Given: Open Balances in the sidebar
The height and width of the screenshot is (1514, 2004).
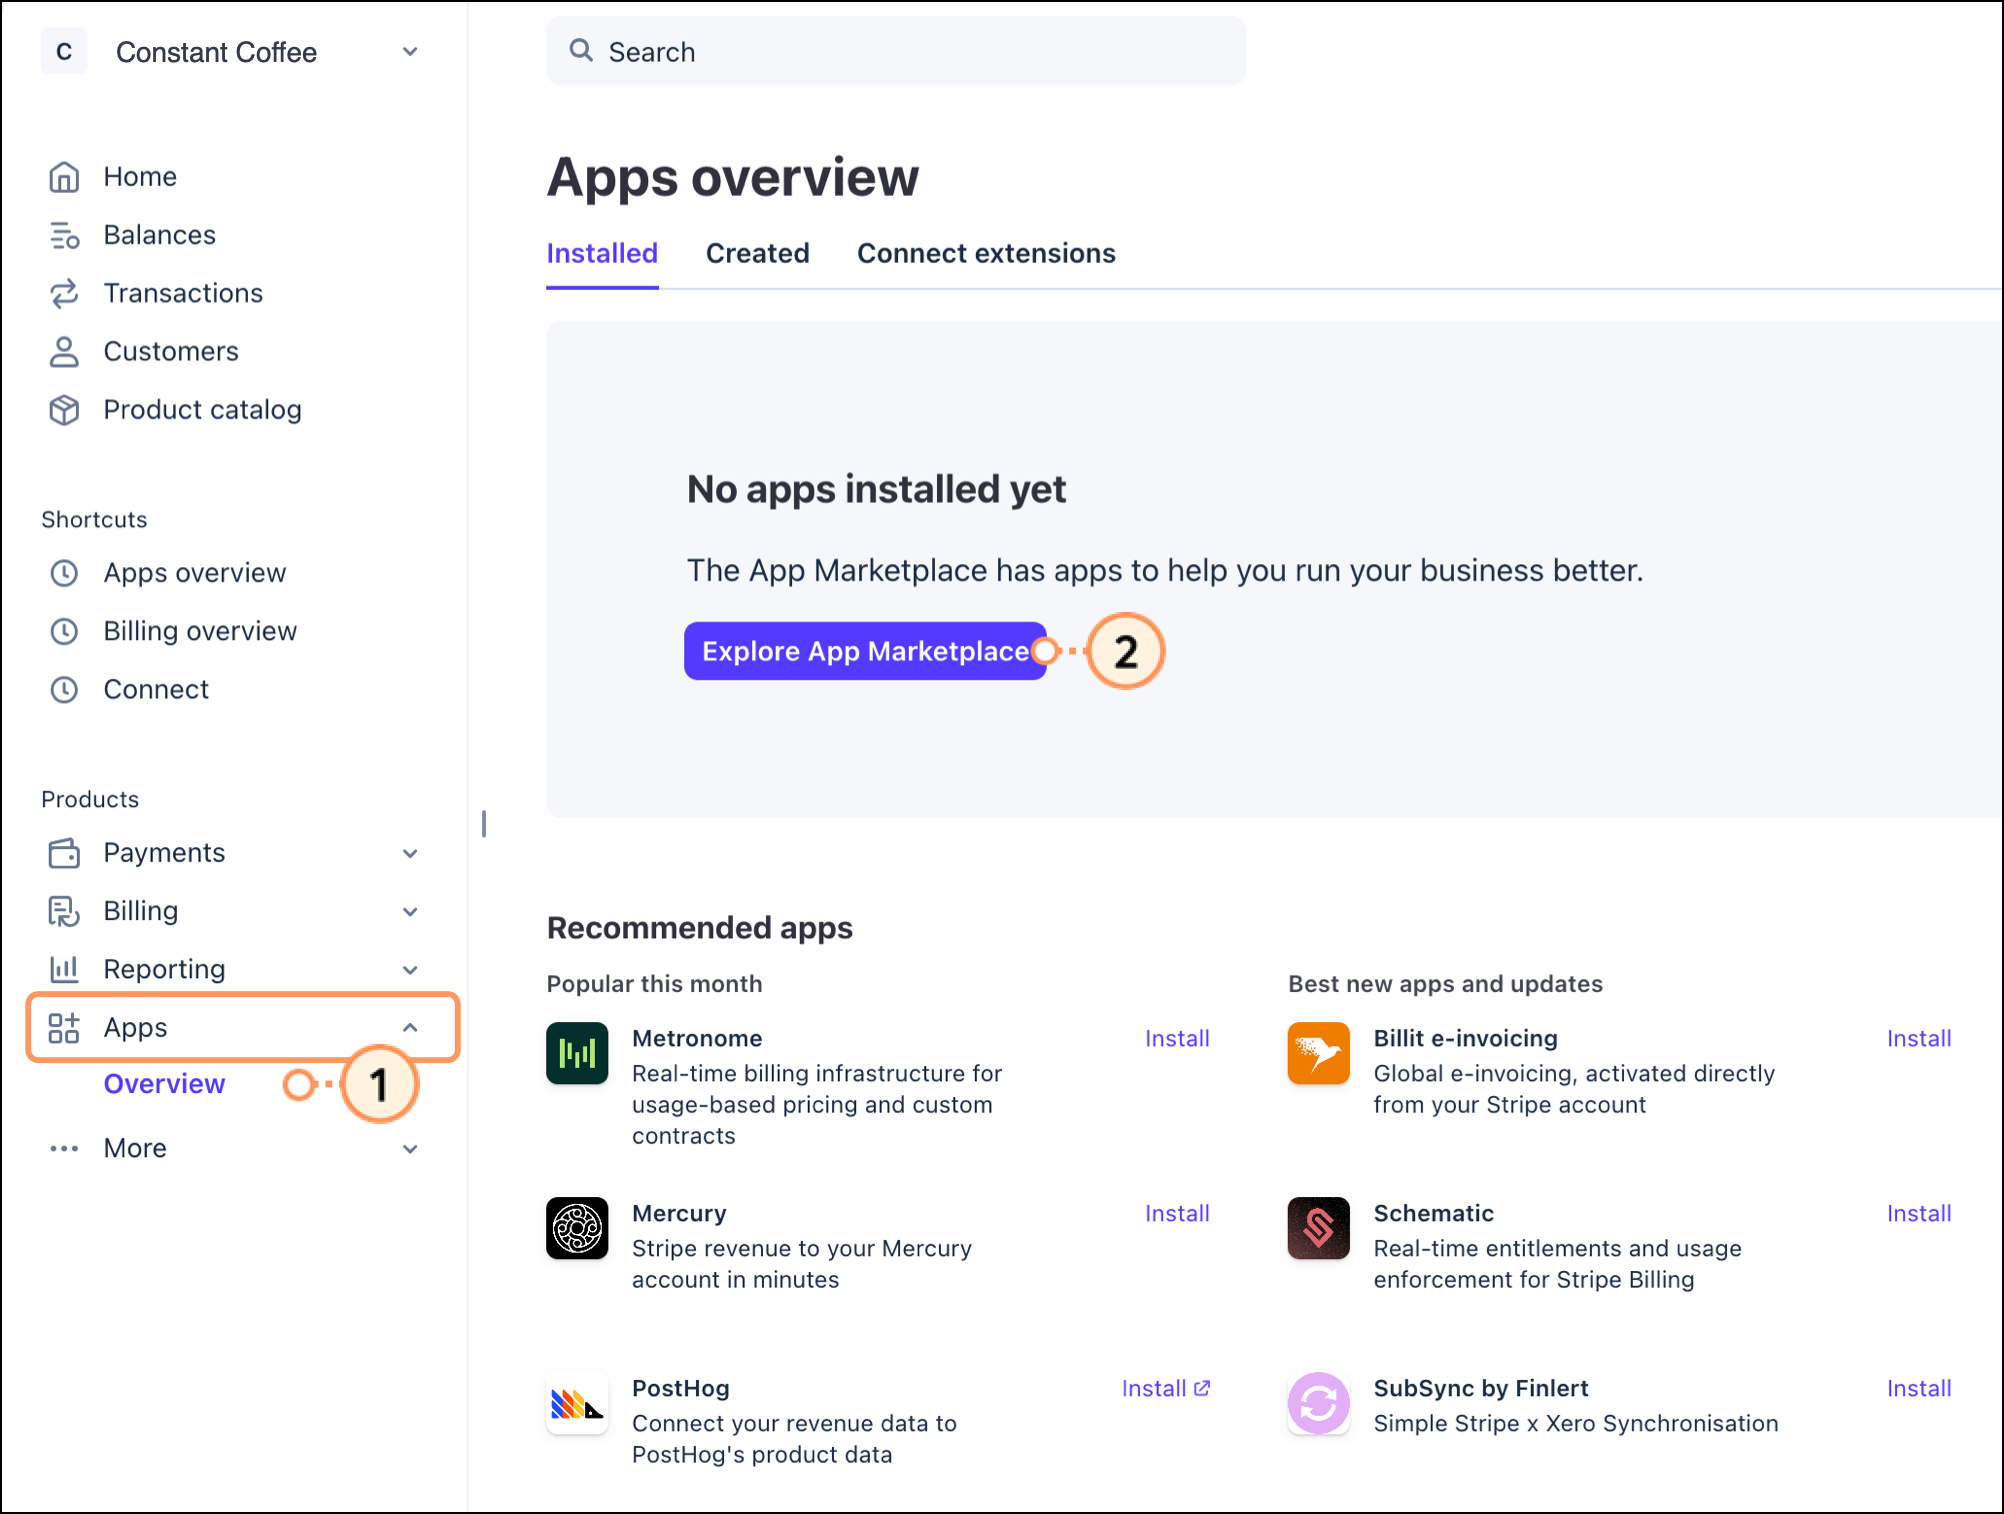Looking at the screenshot, I should 160,235.
